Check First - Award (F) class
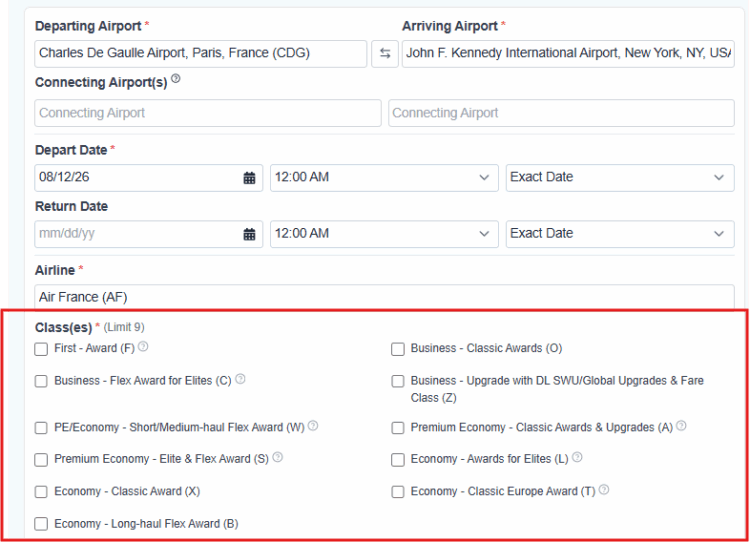The height and width of the screenshot is (542, 750). tap(41, 349)
